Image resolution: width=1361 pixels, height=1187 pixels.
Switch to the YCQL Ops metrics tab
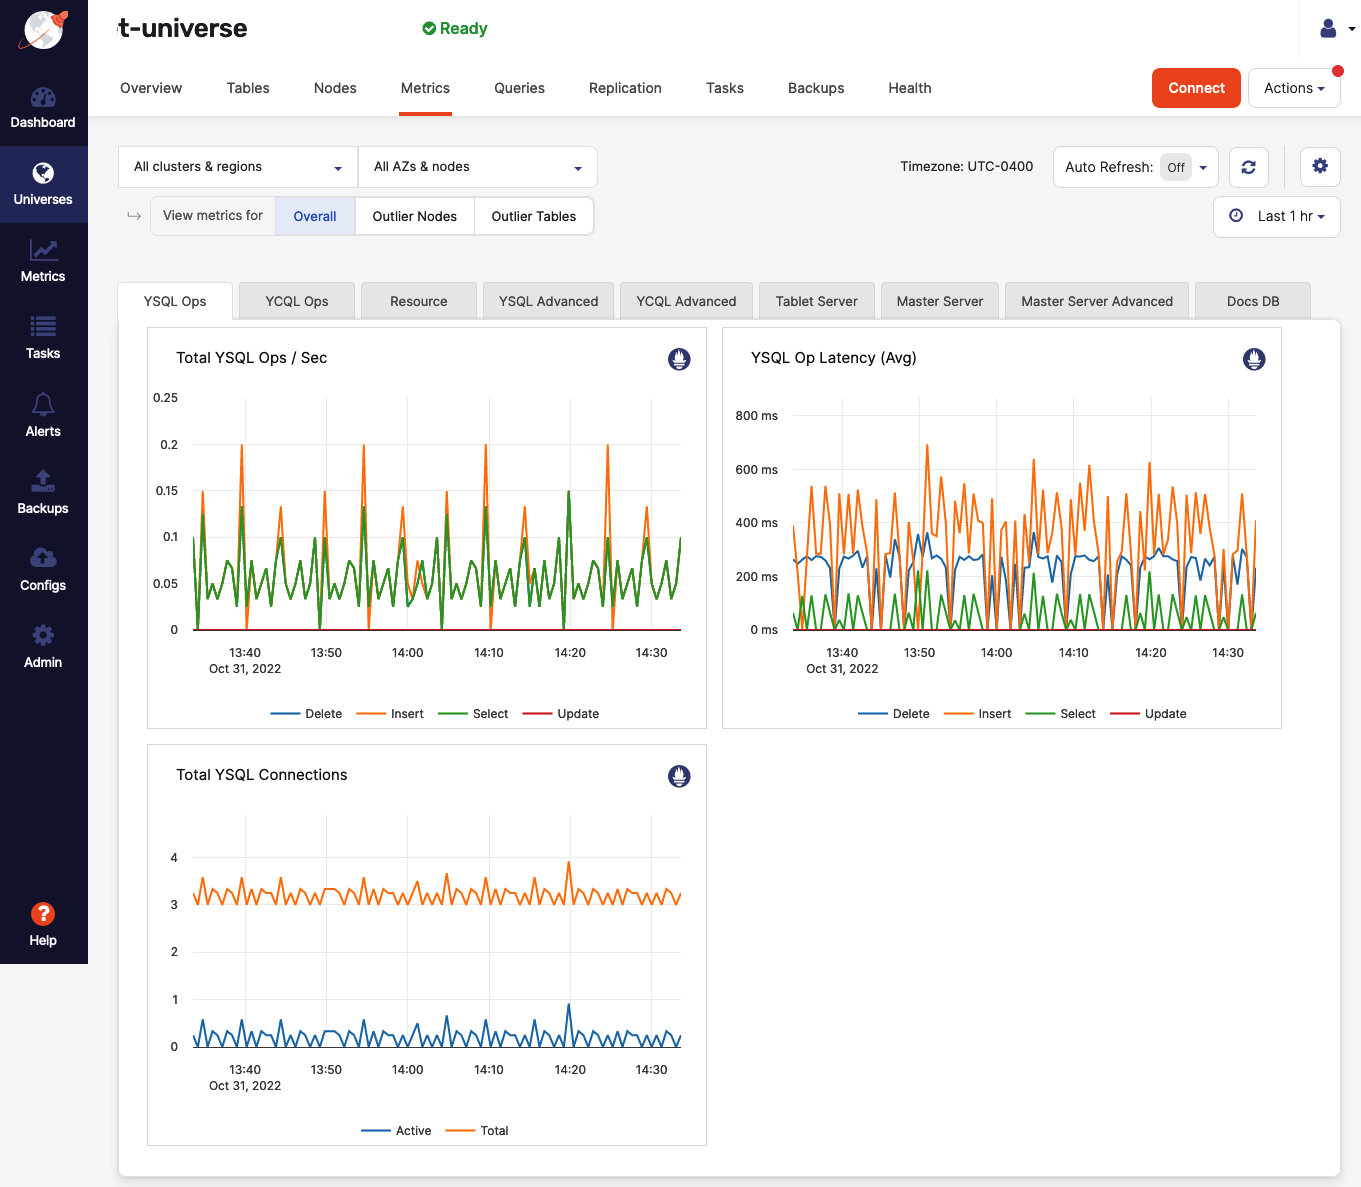296,300
